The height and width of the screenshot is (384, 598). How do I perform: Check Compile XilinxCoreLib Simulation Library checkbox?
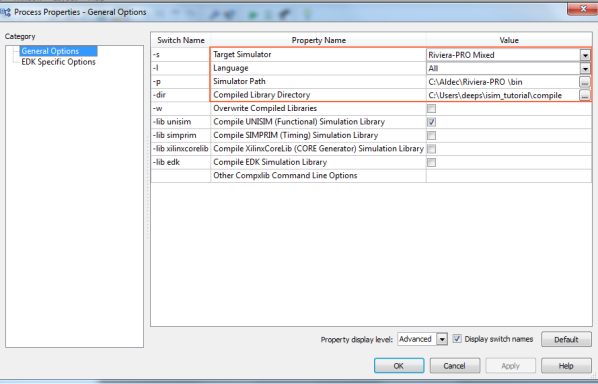(431, 149)
